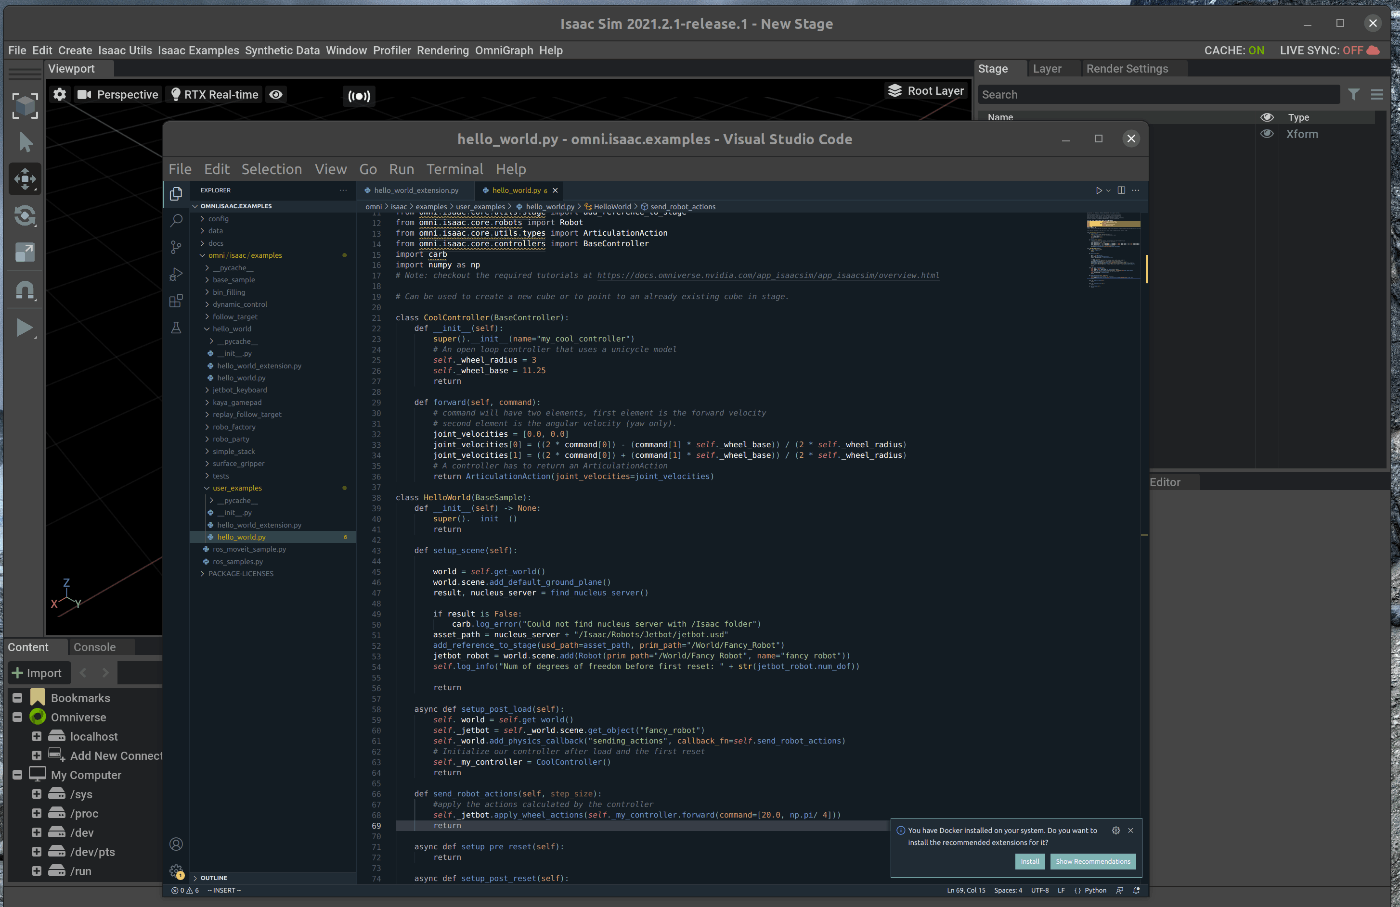Collapse the Omniverse tree node
This screenshot has width=1400, height=907.
tap(17, 717)
